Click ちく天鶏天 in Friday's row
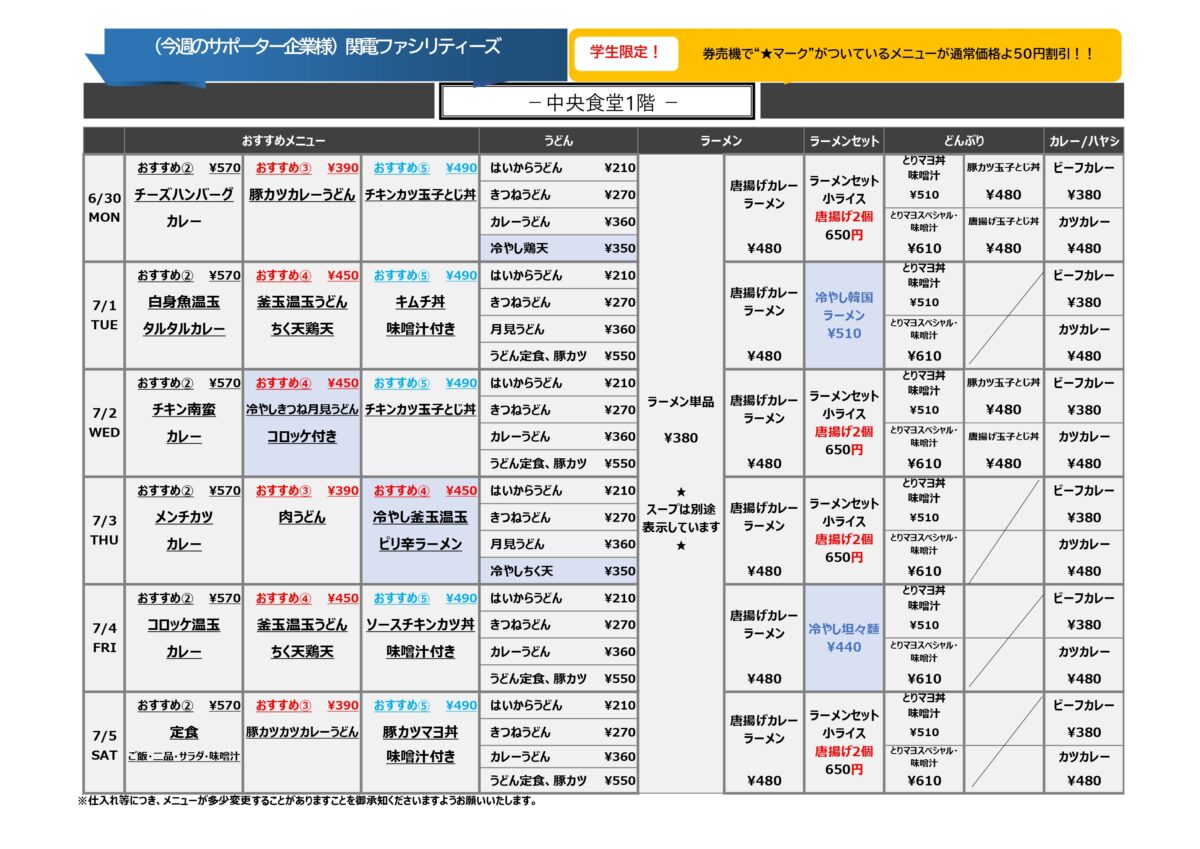Image resolution: width=1200 pixels, height=849 pixels. 302,651
